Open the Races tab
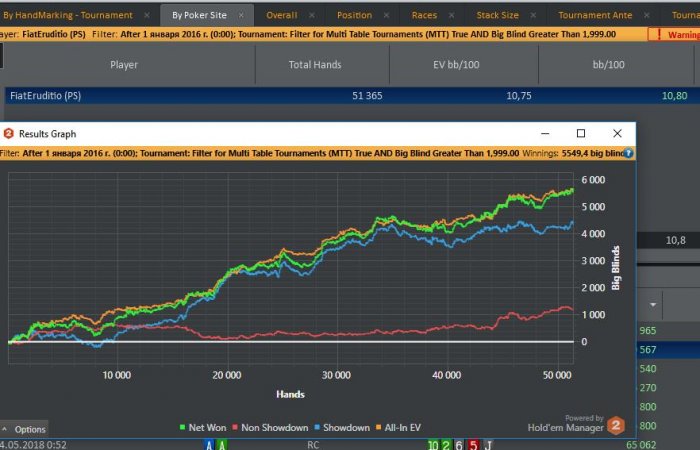Viewport: 700px width, 450px height. [x=424, y=15]
